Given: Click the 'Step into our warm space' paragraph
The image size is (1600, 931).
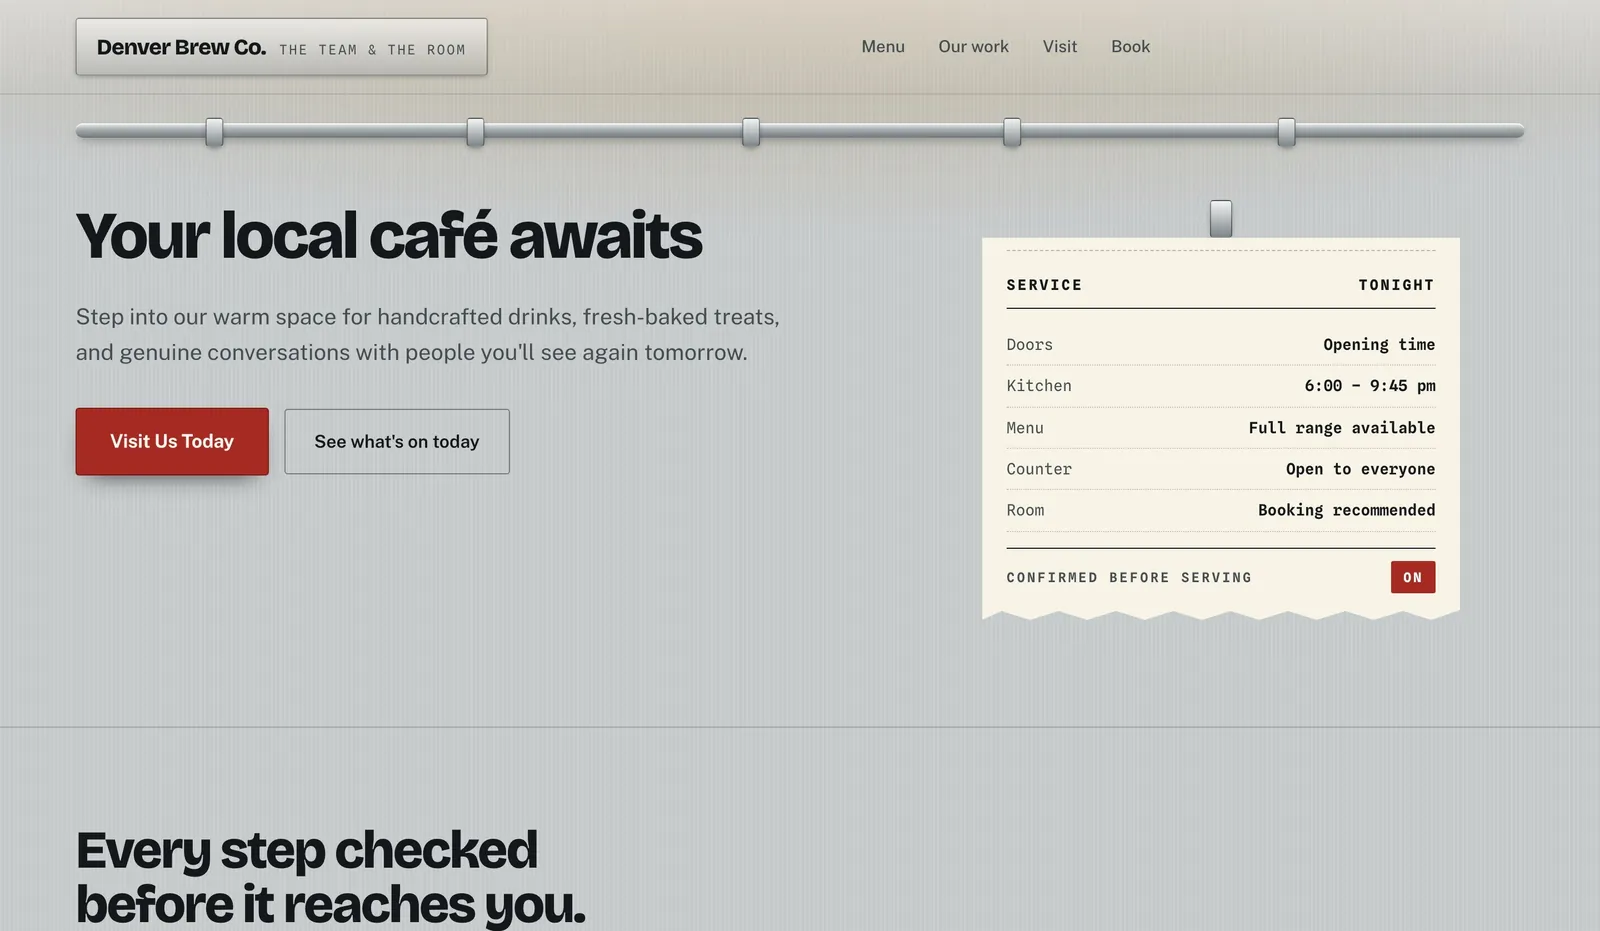Looking at the screenshot, I should click(x=428, y=334).
